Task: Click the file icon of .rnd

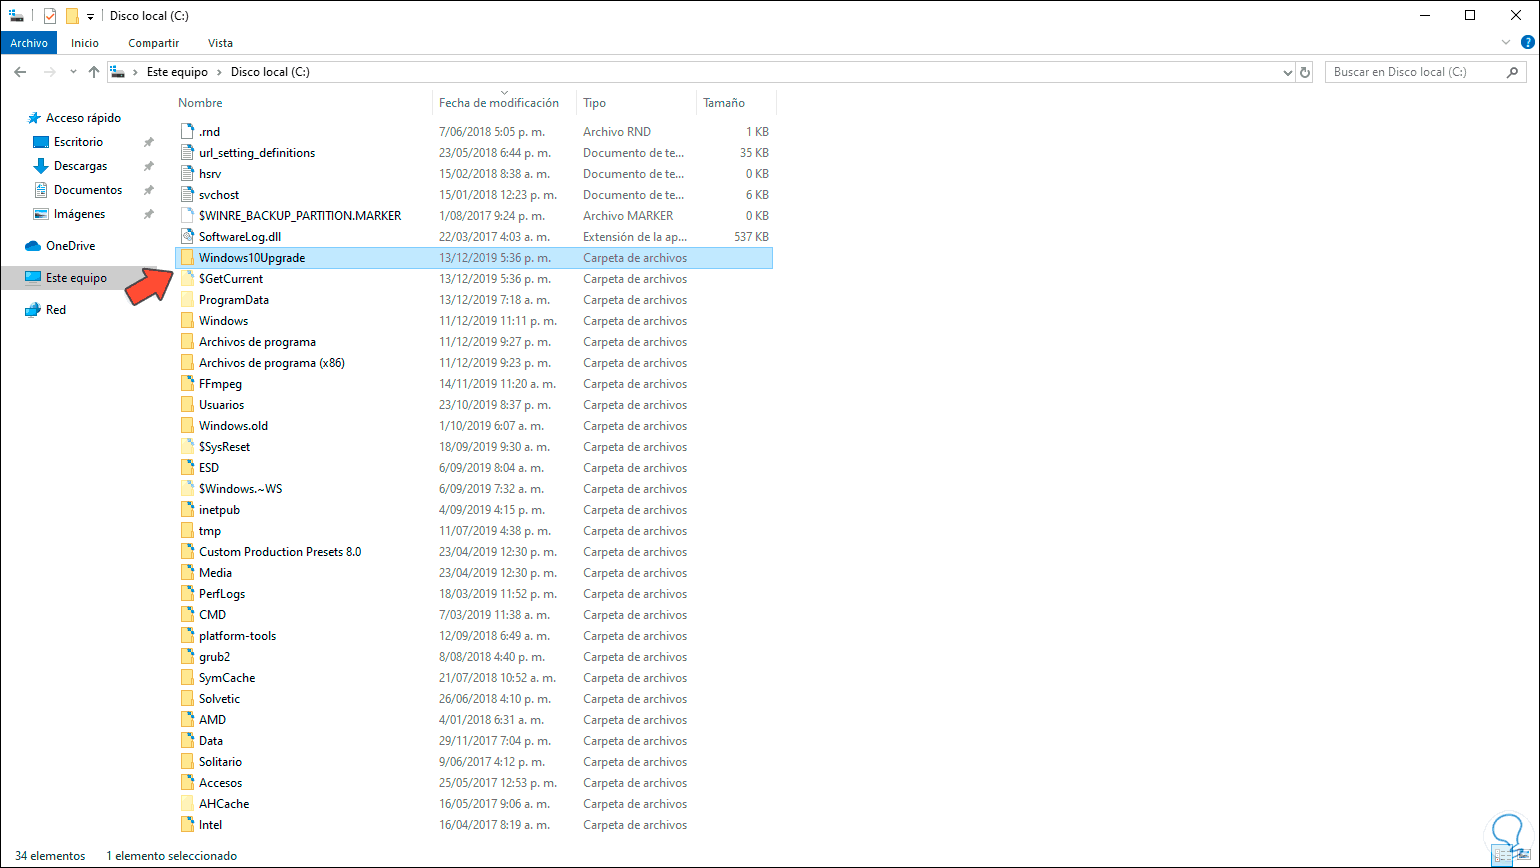Action: tap(187, 132)
